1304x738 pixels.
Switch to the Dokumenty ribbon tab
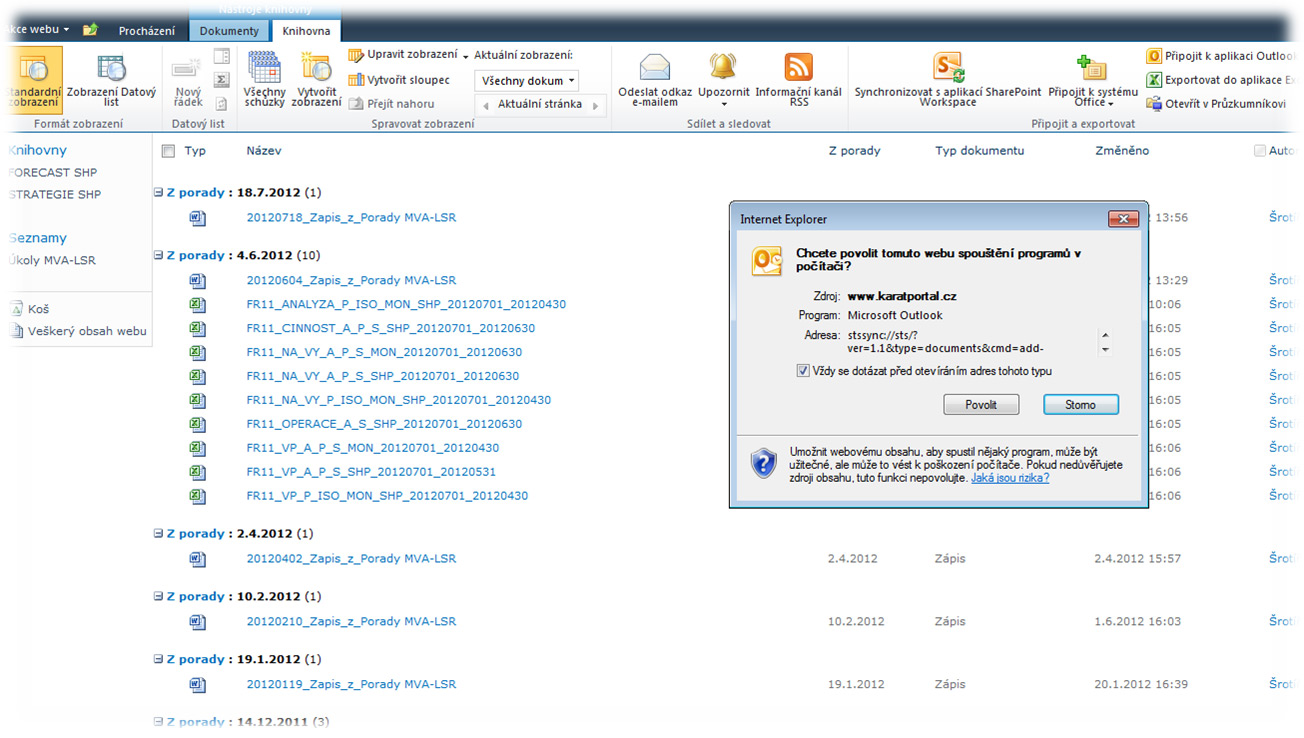(229, 31)
